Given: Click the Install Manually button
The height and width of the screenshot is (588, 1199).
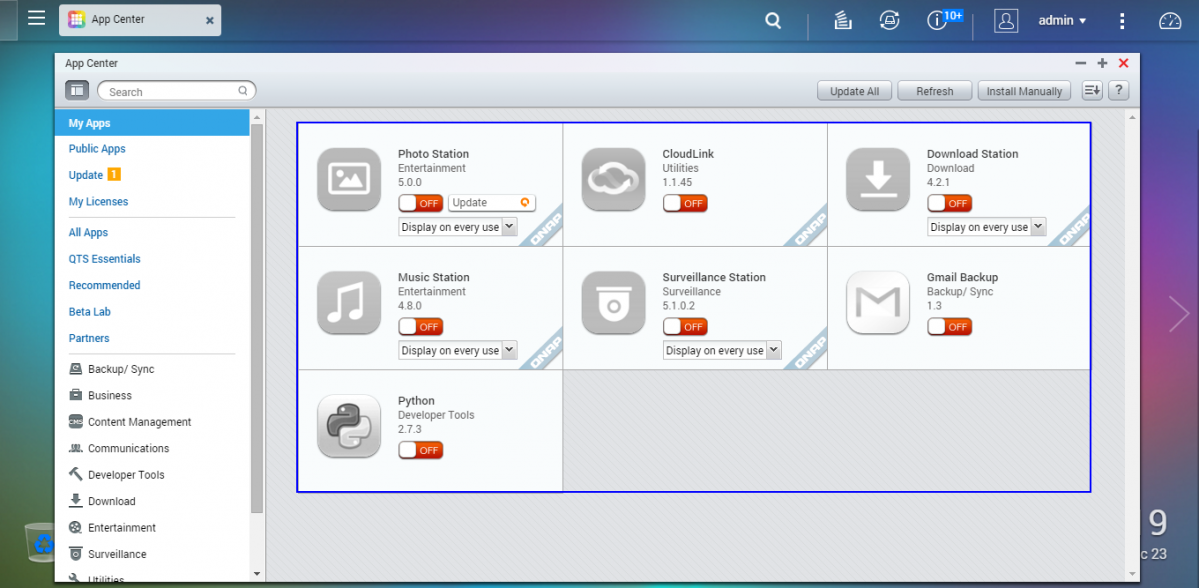Looking at the screenshot, I should point(1024,91).
